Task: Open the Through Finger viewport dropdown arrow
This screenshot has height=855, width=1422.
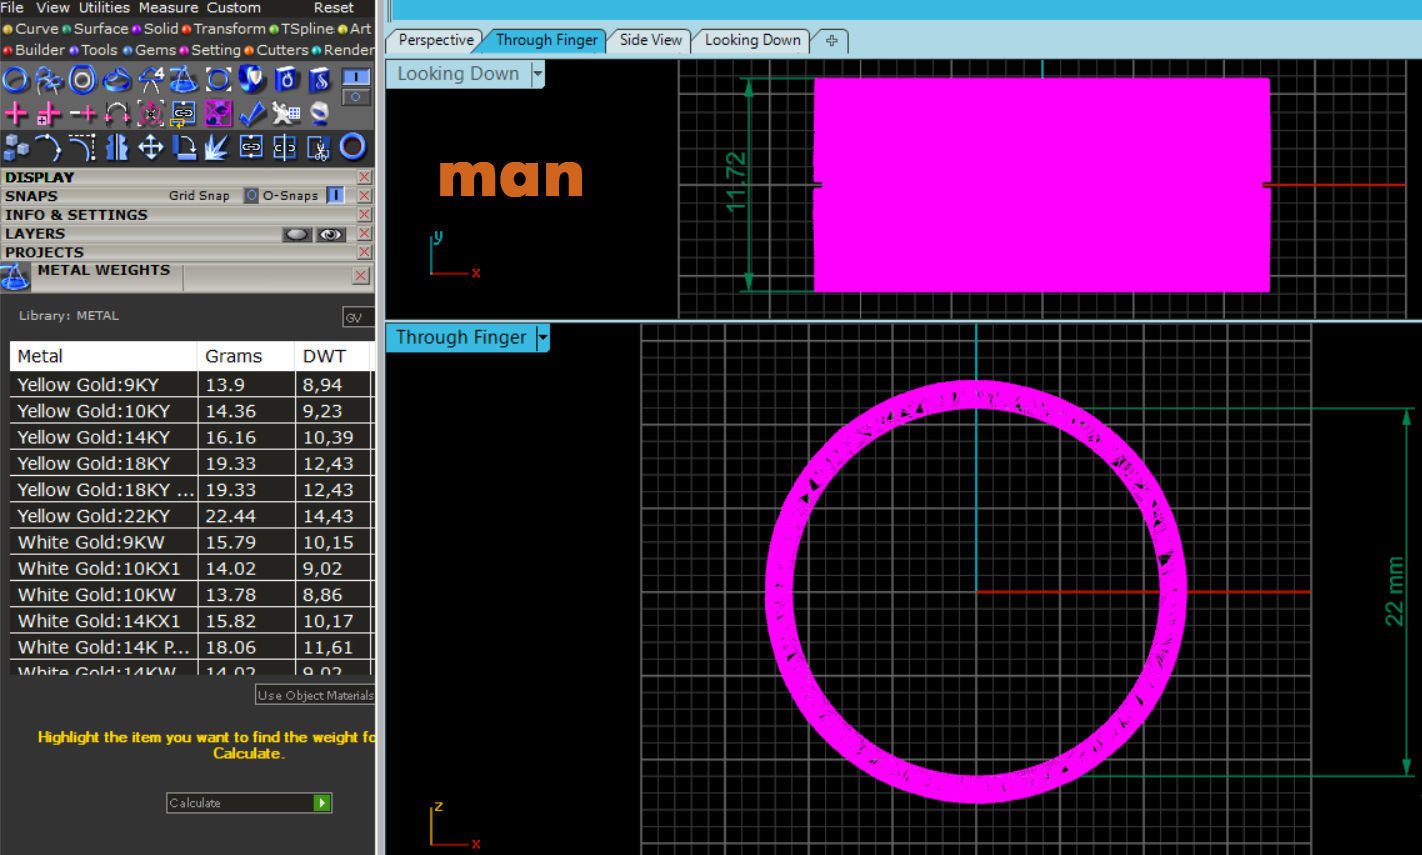Action: tap(542, 338)
